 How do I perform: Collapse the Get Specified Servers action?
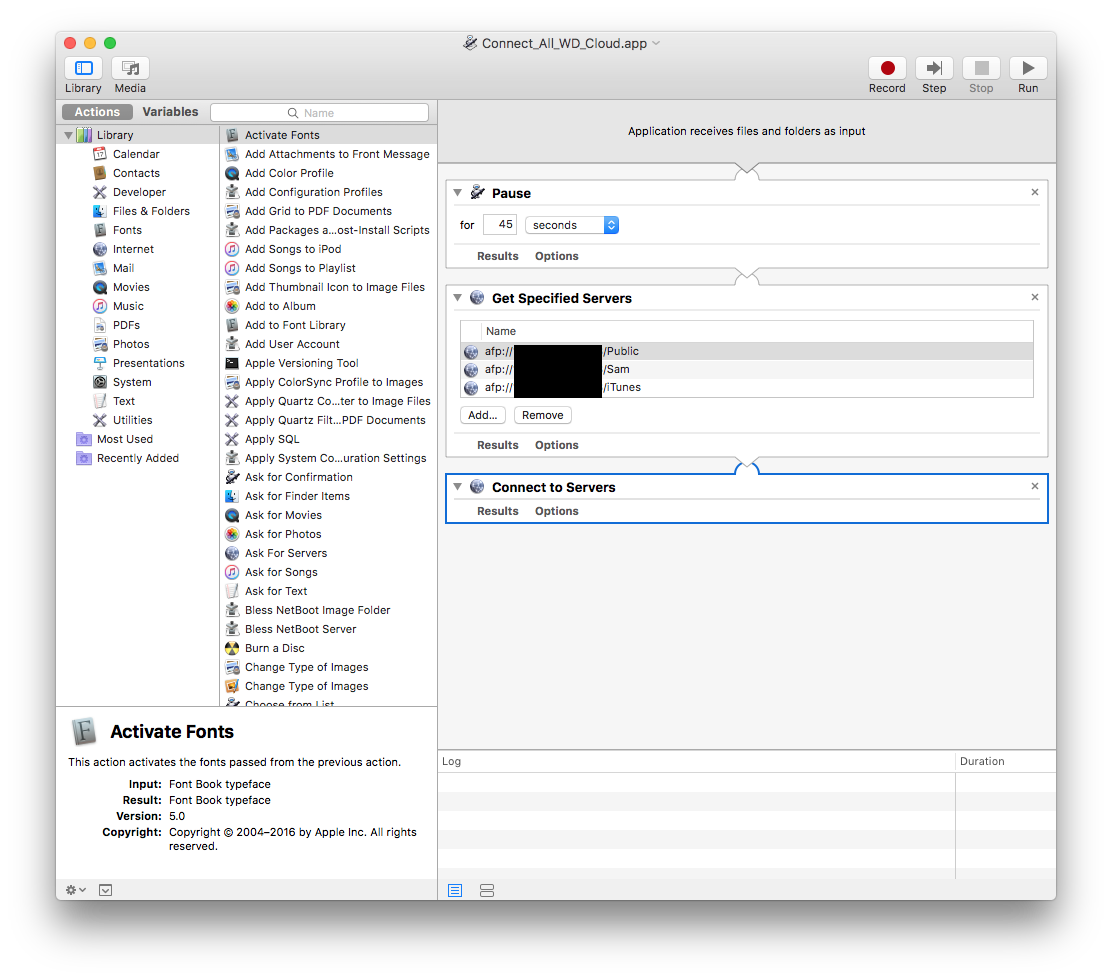click(x=457, y=298)
